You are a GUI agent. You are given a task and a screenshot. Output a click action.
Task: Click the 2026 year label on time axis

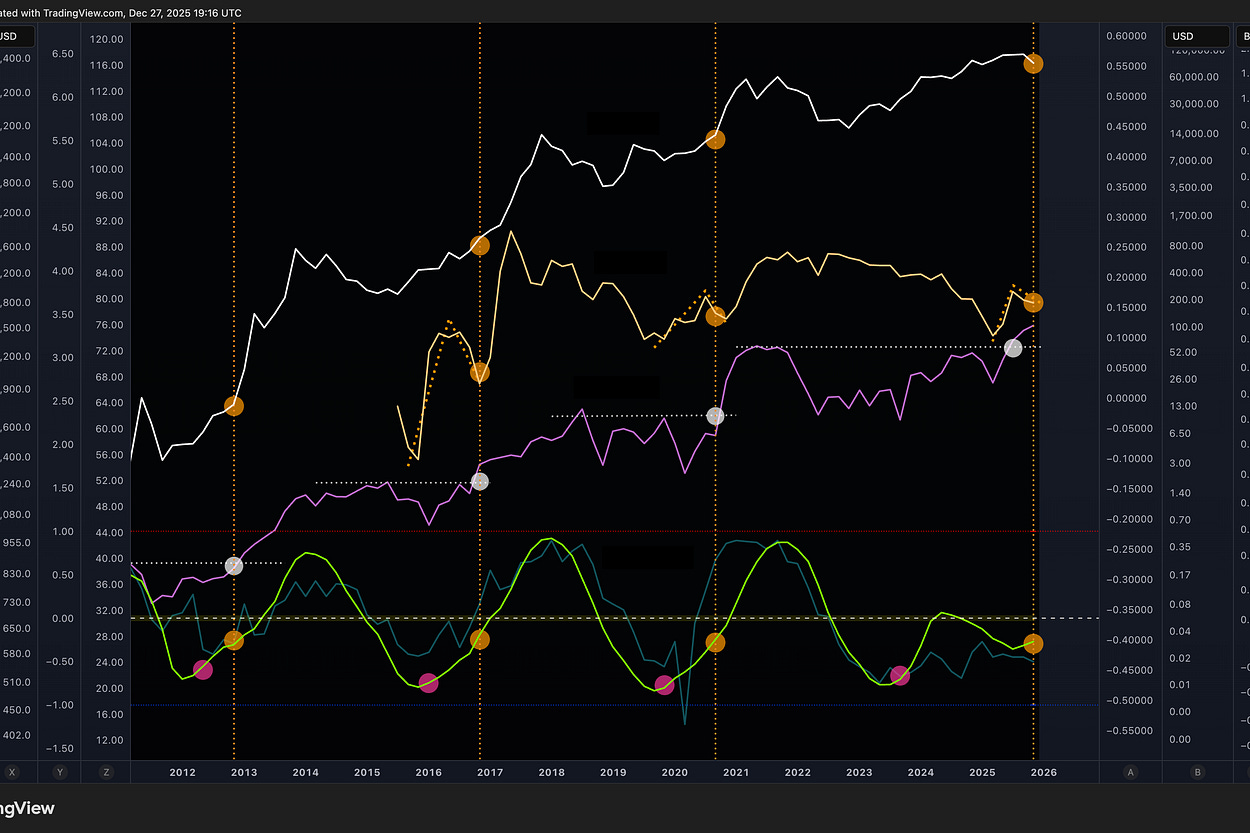[x=1043, y=772]
